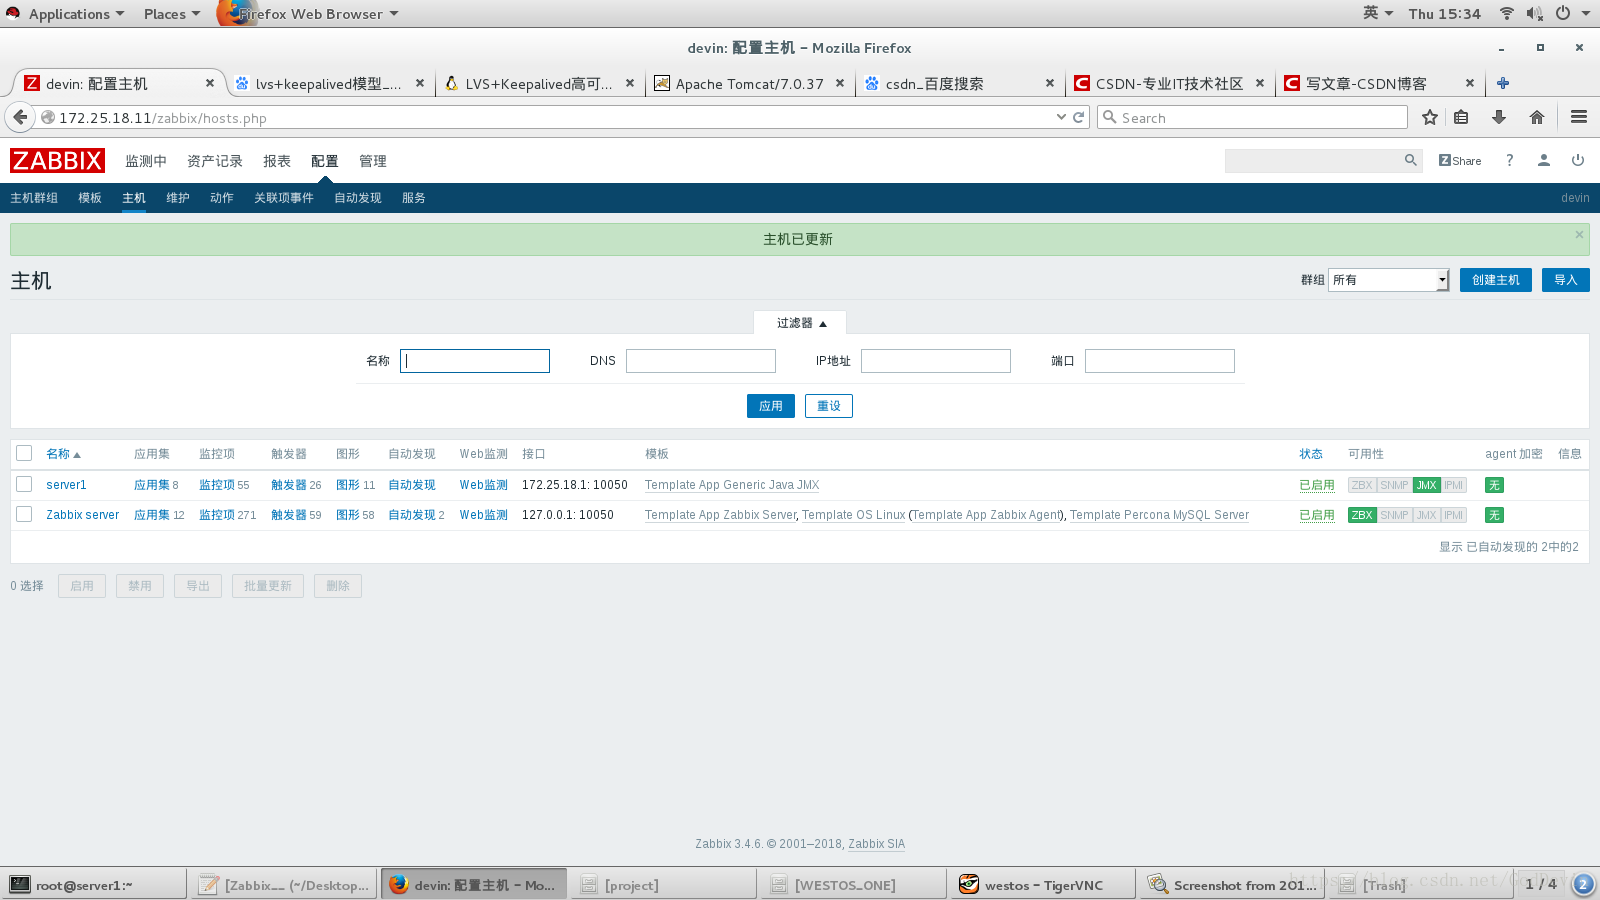The image size is (1600, 900).
Task: Click the Zabbix logout power icon
Action: 1578,160
